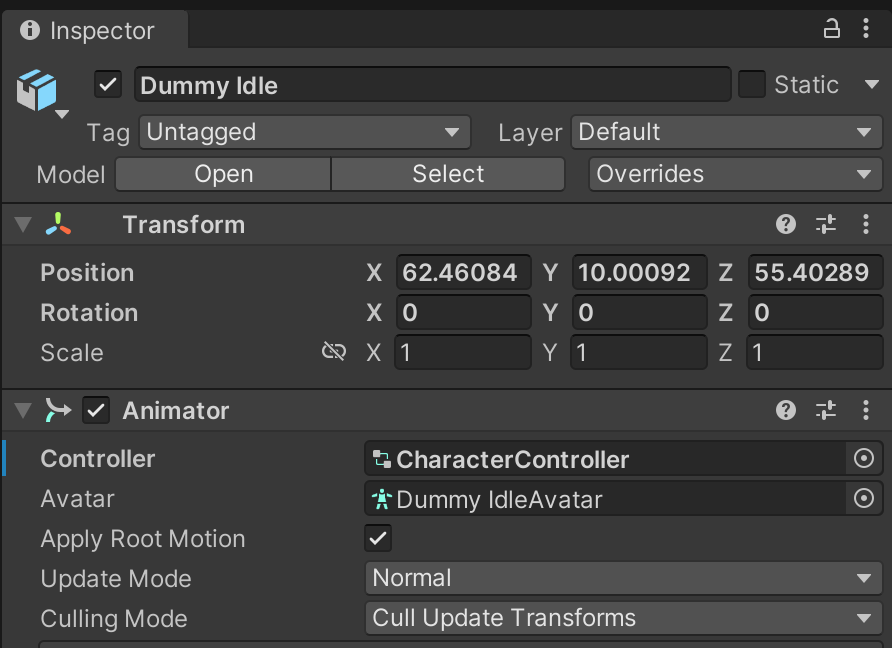Image resolution: width=892 pixels, height=648 pixels.
Task: Click the GameObject cube icon picker
Action: (40, 94)
